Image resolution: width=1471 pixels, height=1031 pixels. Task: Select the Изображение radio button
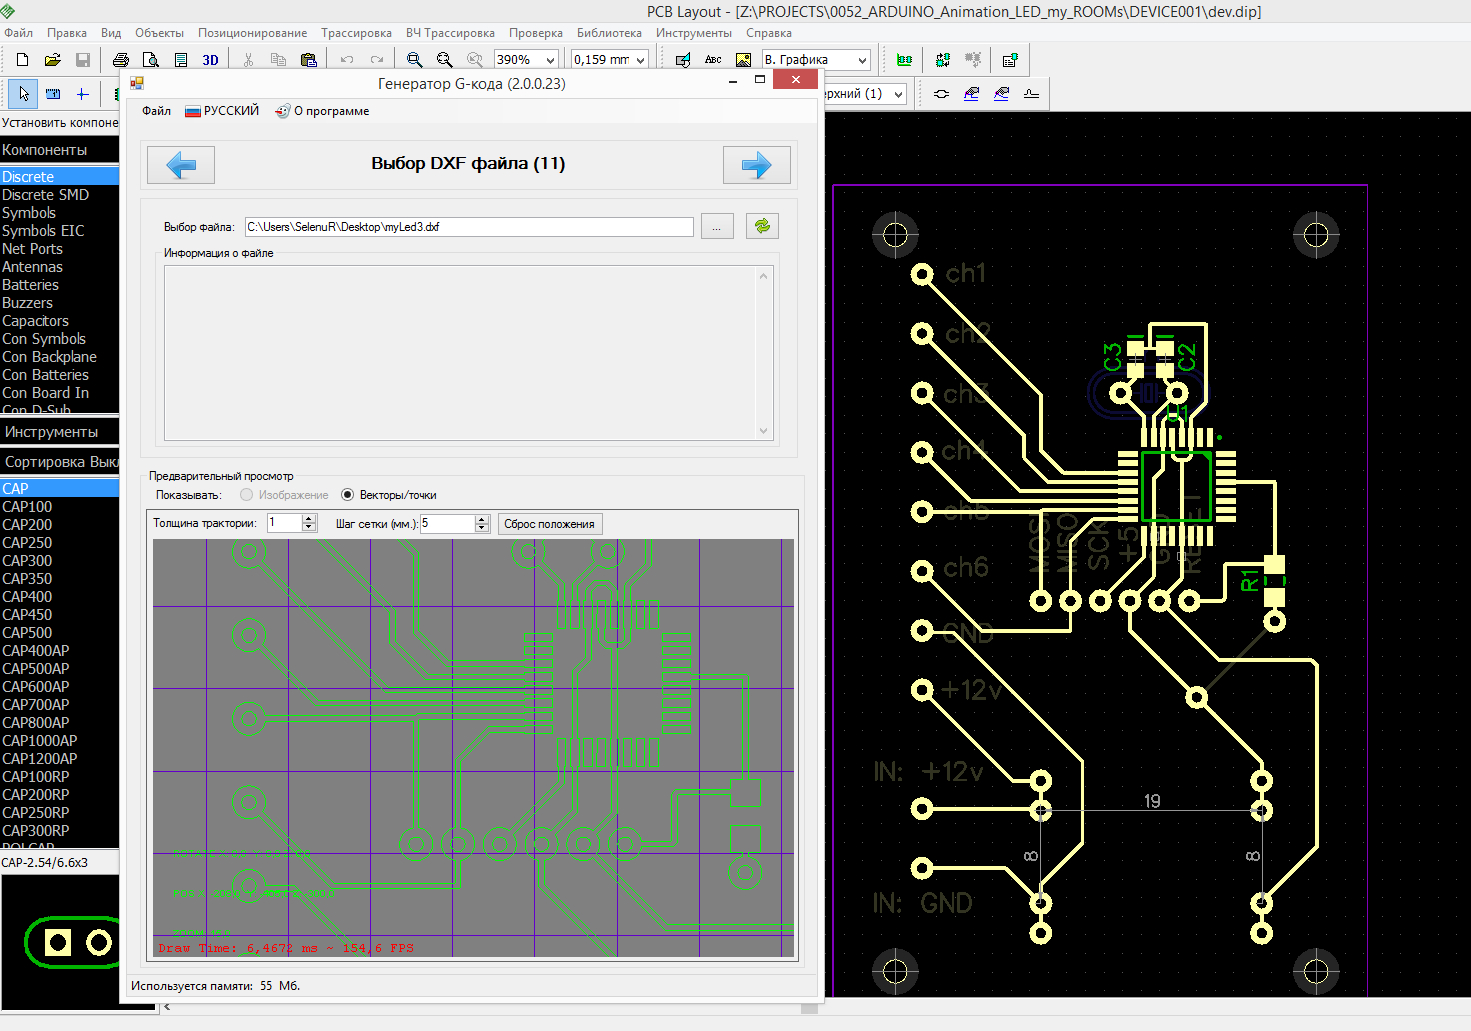(x=247, y=495)
